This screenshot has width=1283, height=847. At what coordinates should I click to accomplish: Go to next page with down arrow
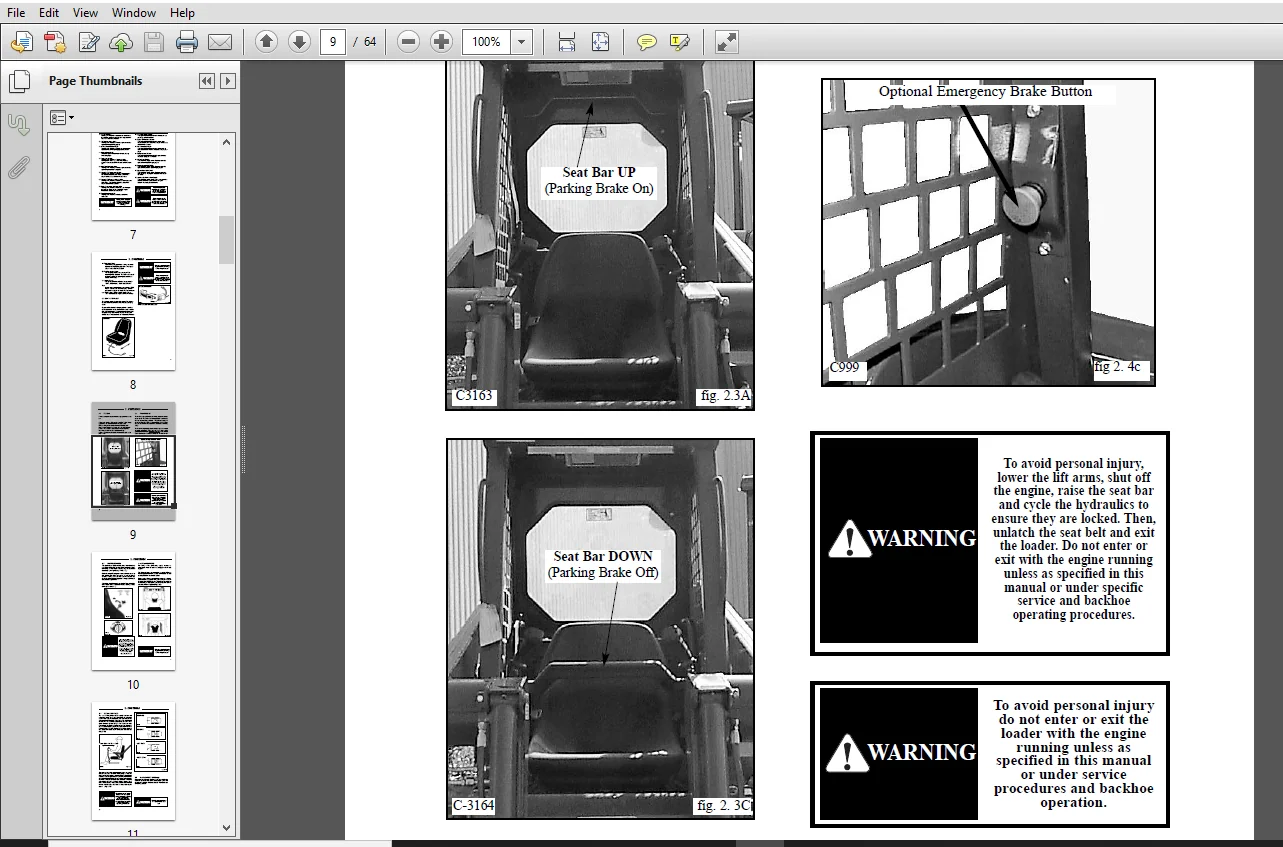point(299,42)
